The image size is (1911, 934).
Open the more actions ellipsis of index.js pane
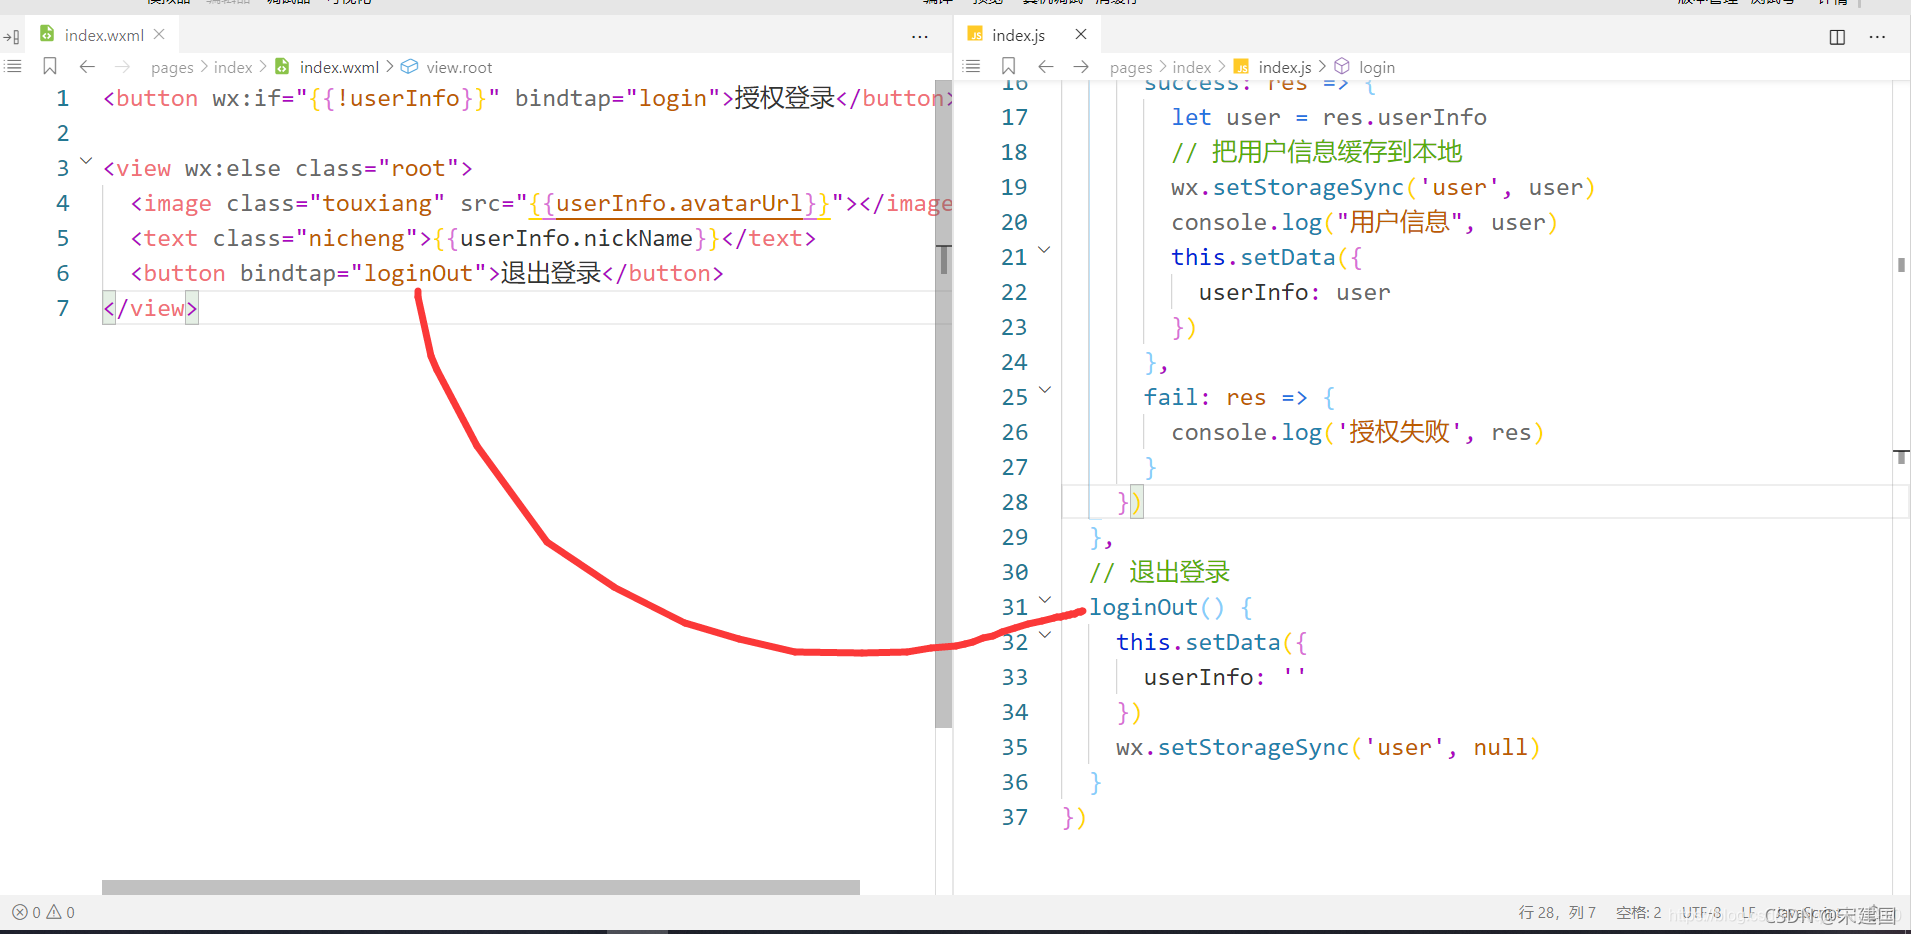tap(1877, 37)
